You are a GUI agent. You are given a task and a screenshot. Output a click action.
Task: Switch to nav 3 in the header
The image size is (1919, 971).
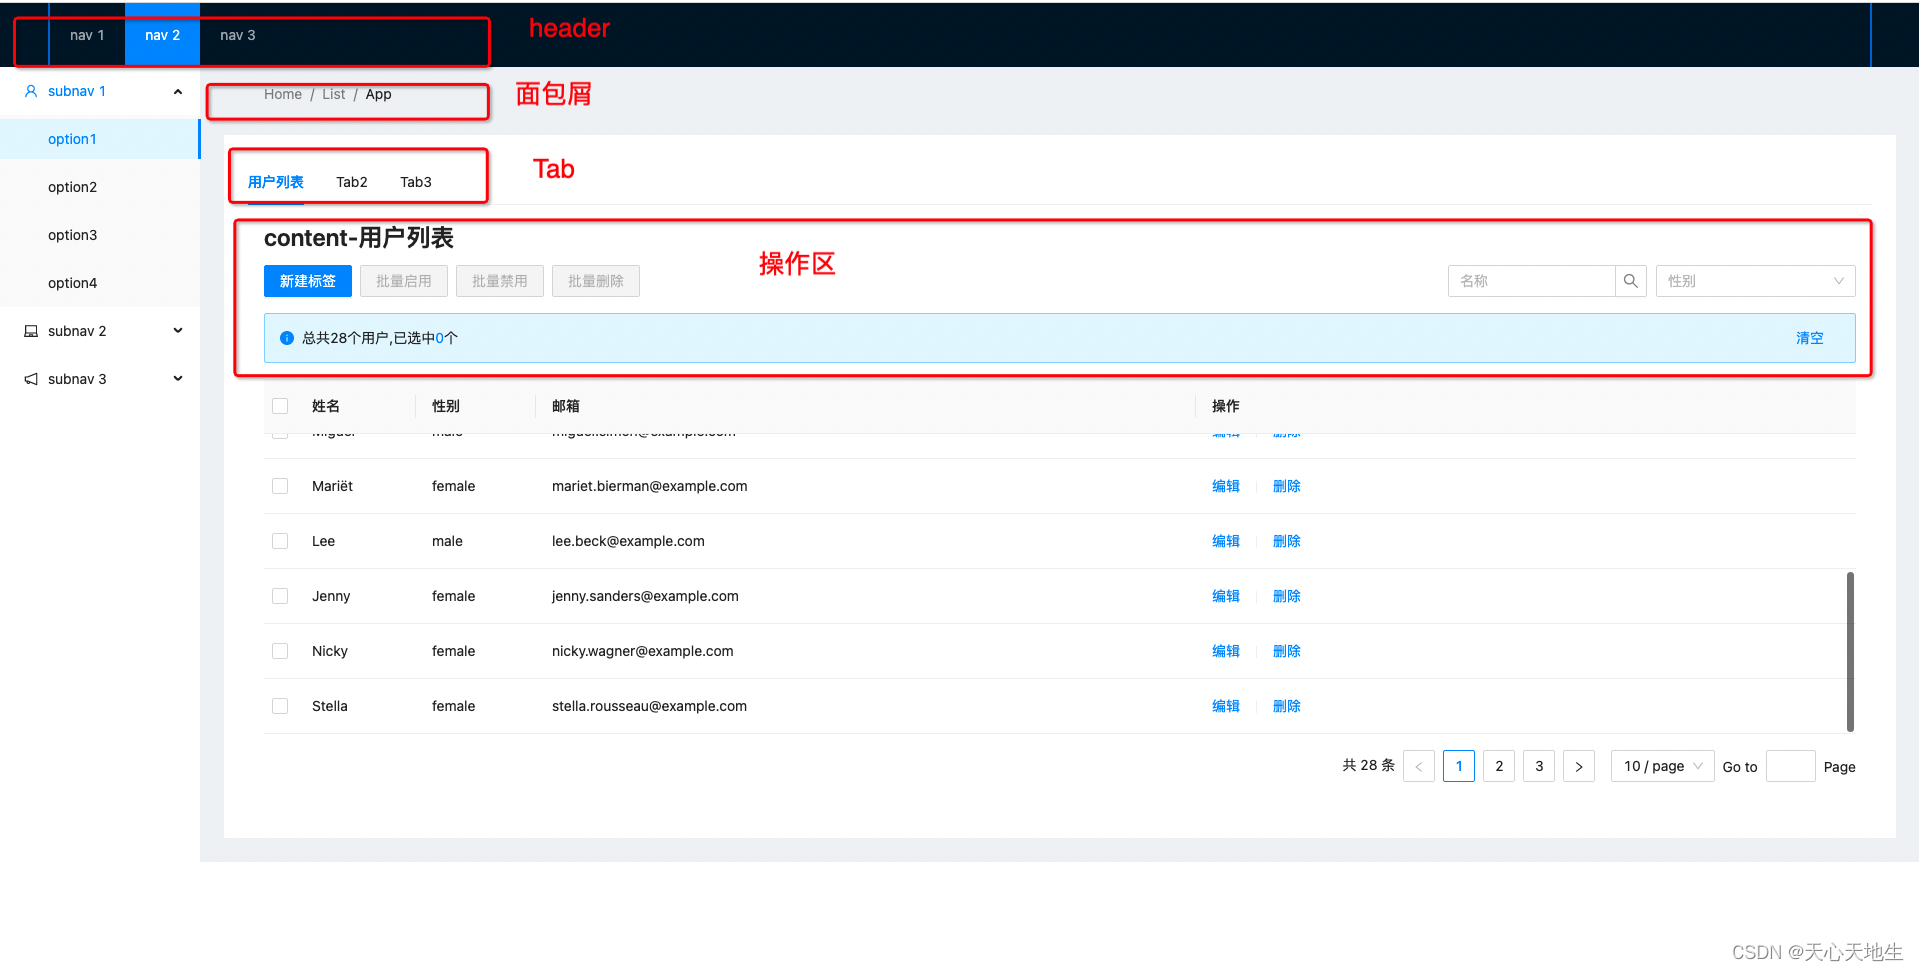coord(238,35)
